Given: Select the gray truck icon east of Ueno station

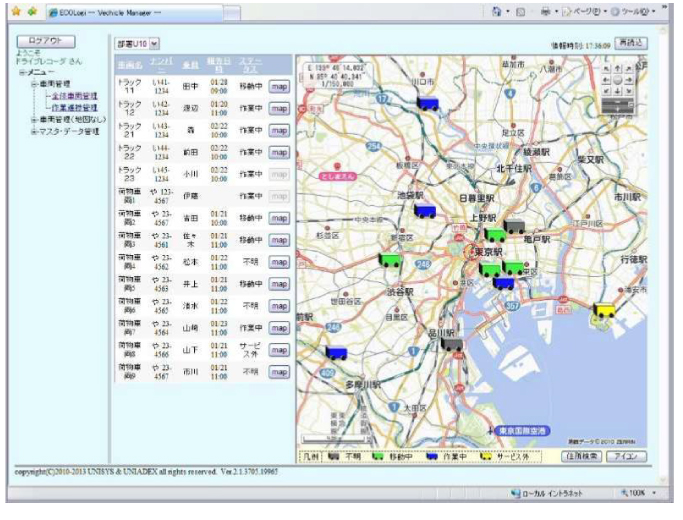Looking at the screenshot, I should coord(514,226).
